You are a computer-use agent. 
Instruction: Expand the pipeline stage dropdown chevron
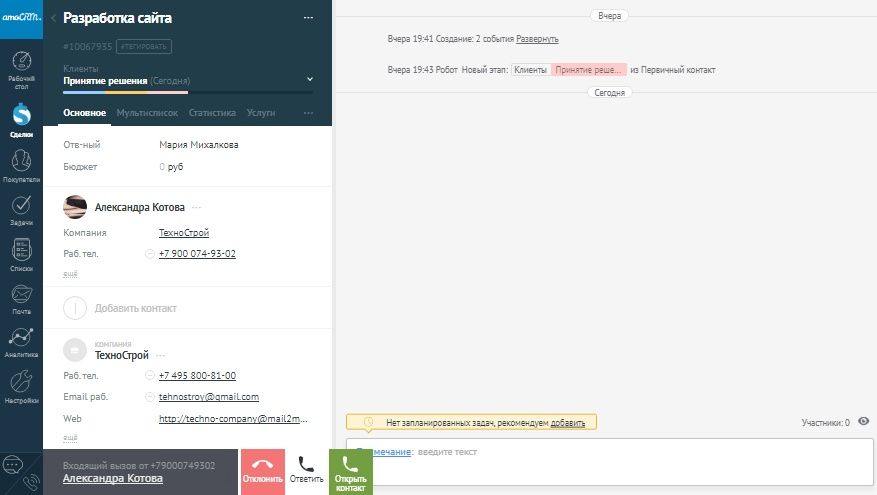310,79
